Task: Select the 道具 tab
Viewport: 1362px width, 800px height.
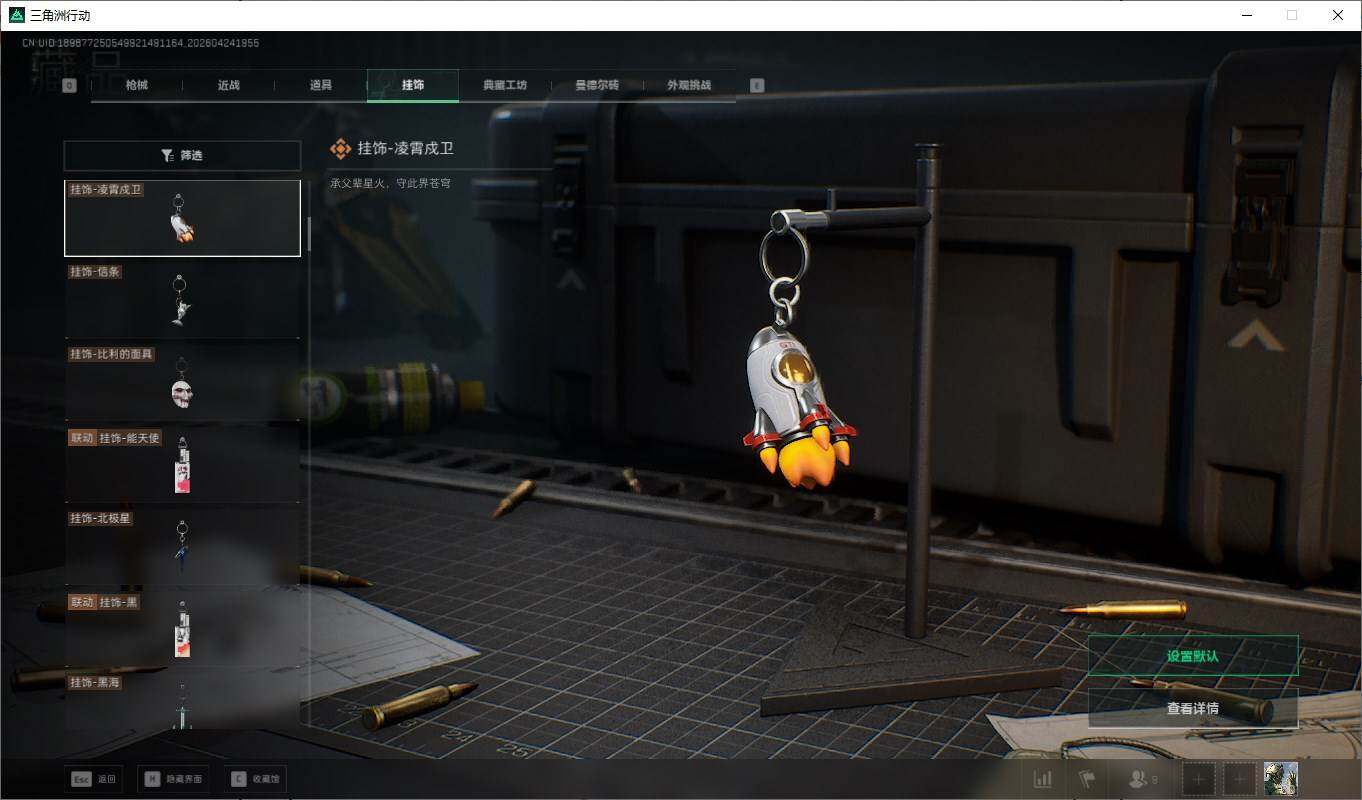Action: [321, 85]
